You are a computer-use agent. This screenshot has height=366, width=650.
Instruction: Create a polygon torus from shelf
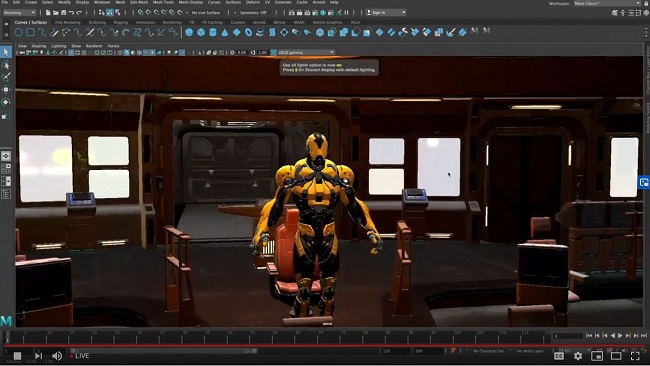coord(248,32)
